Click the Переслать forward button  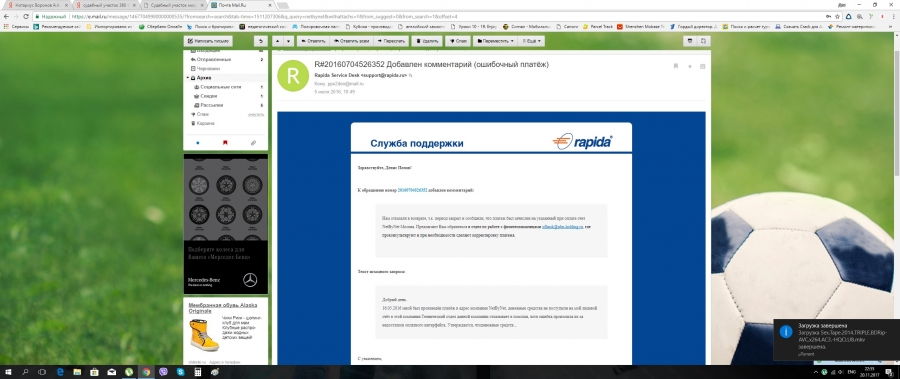[x=391, y=41]
